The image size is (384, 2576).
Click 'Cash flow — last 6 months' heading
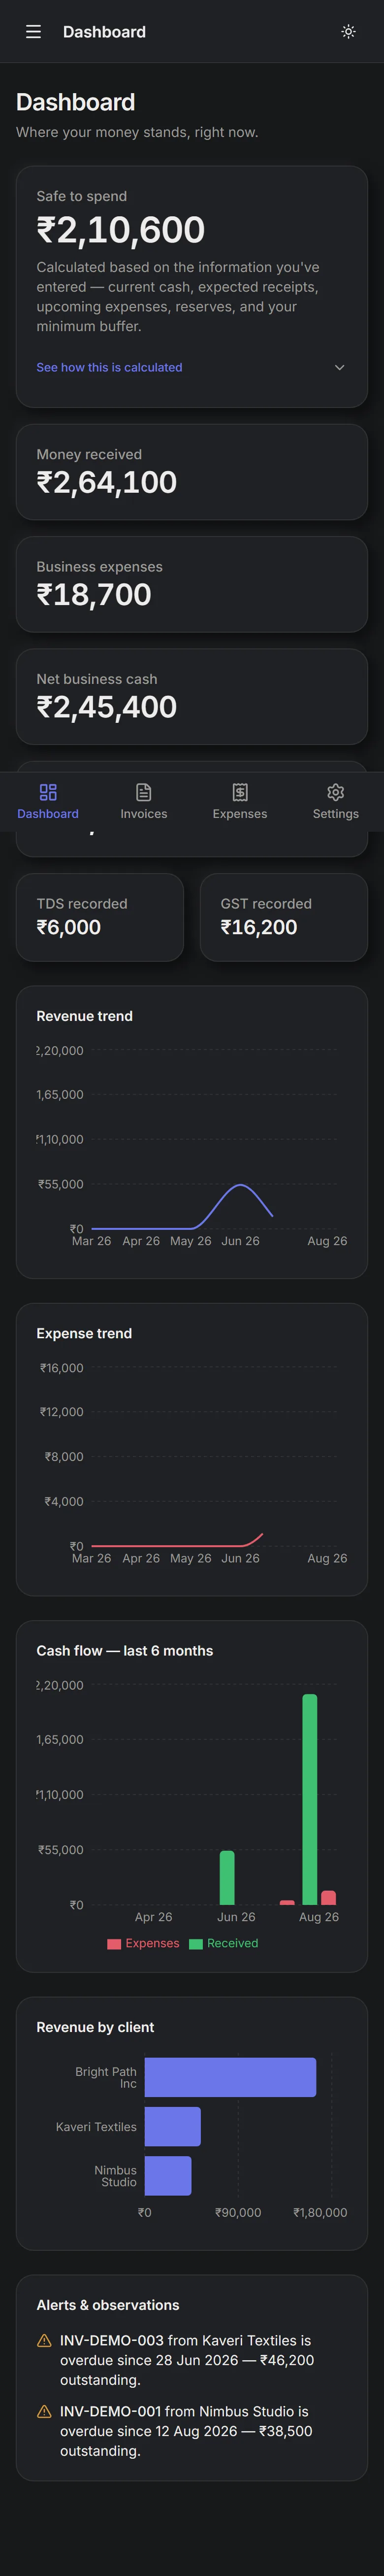coord(125,1650)
